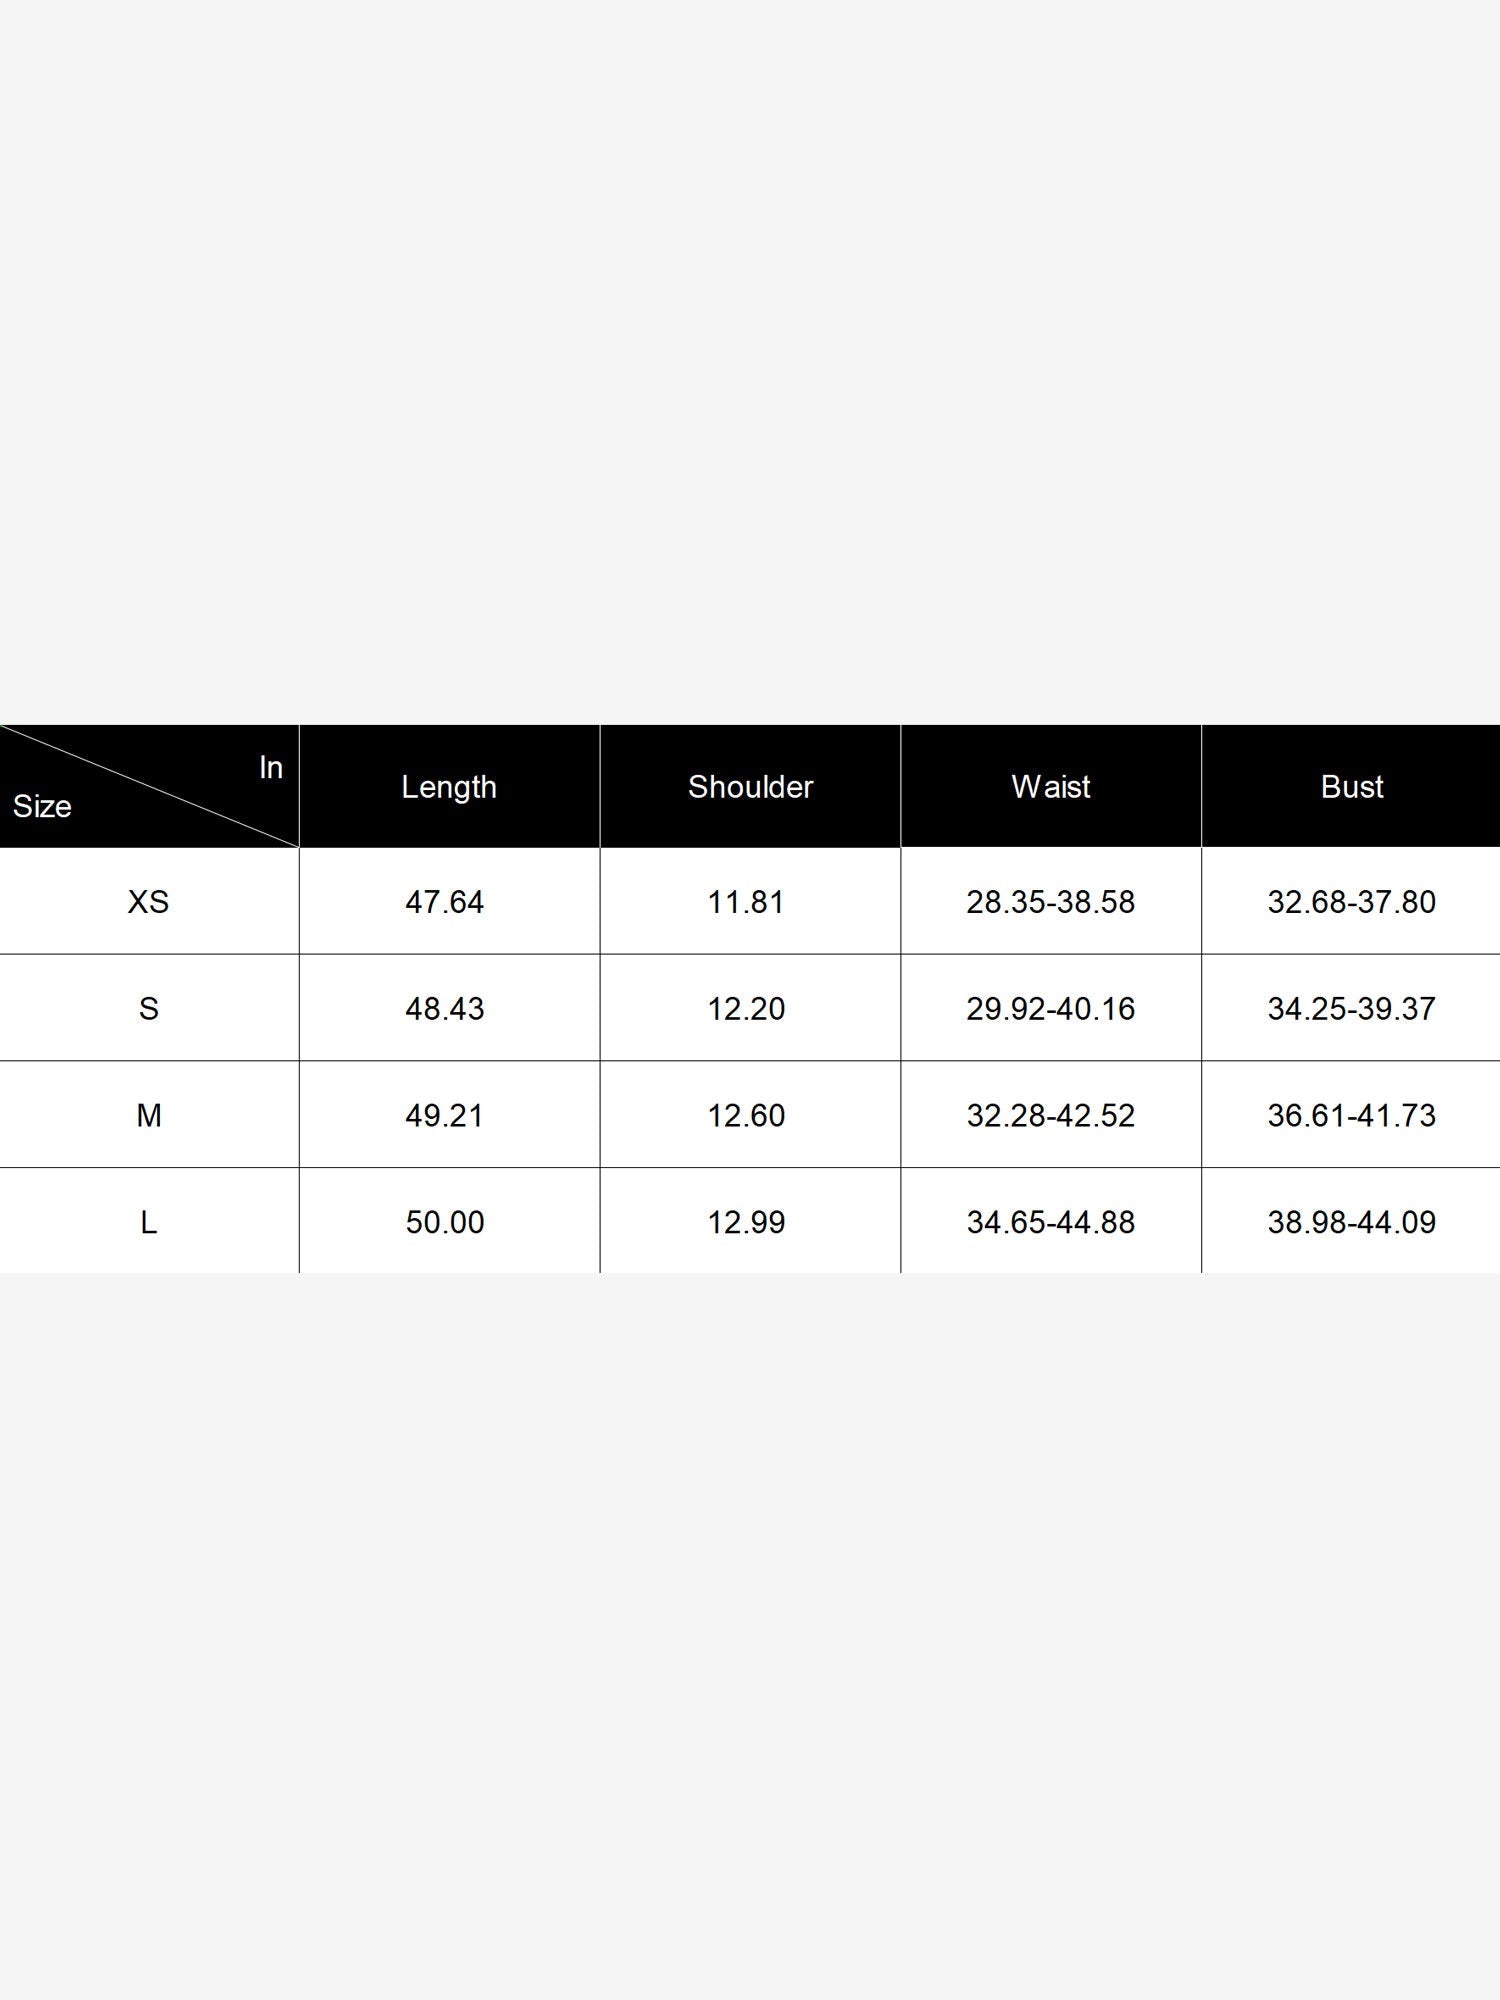Viewport: 1500px width, 2000px height.
Task: Select the 29.92-40.16 waist cell
Action: (x=1050, y=1008)
